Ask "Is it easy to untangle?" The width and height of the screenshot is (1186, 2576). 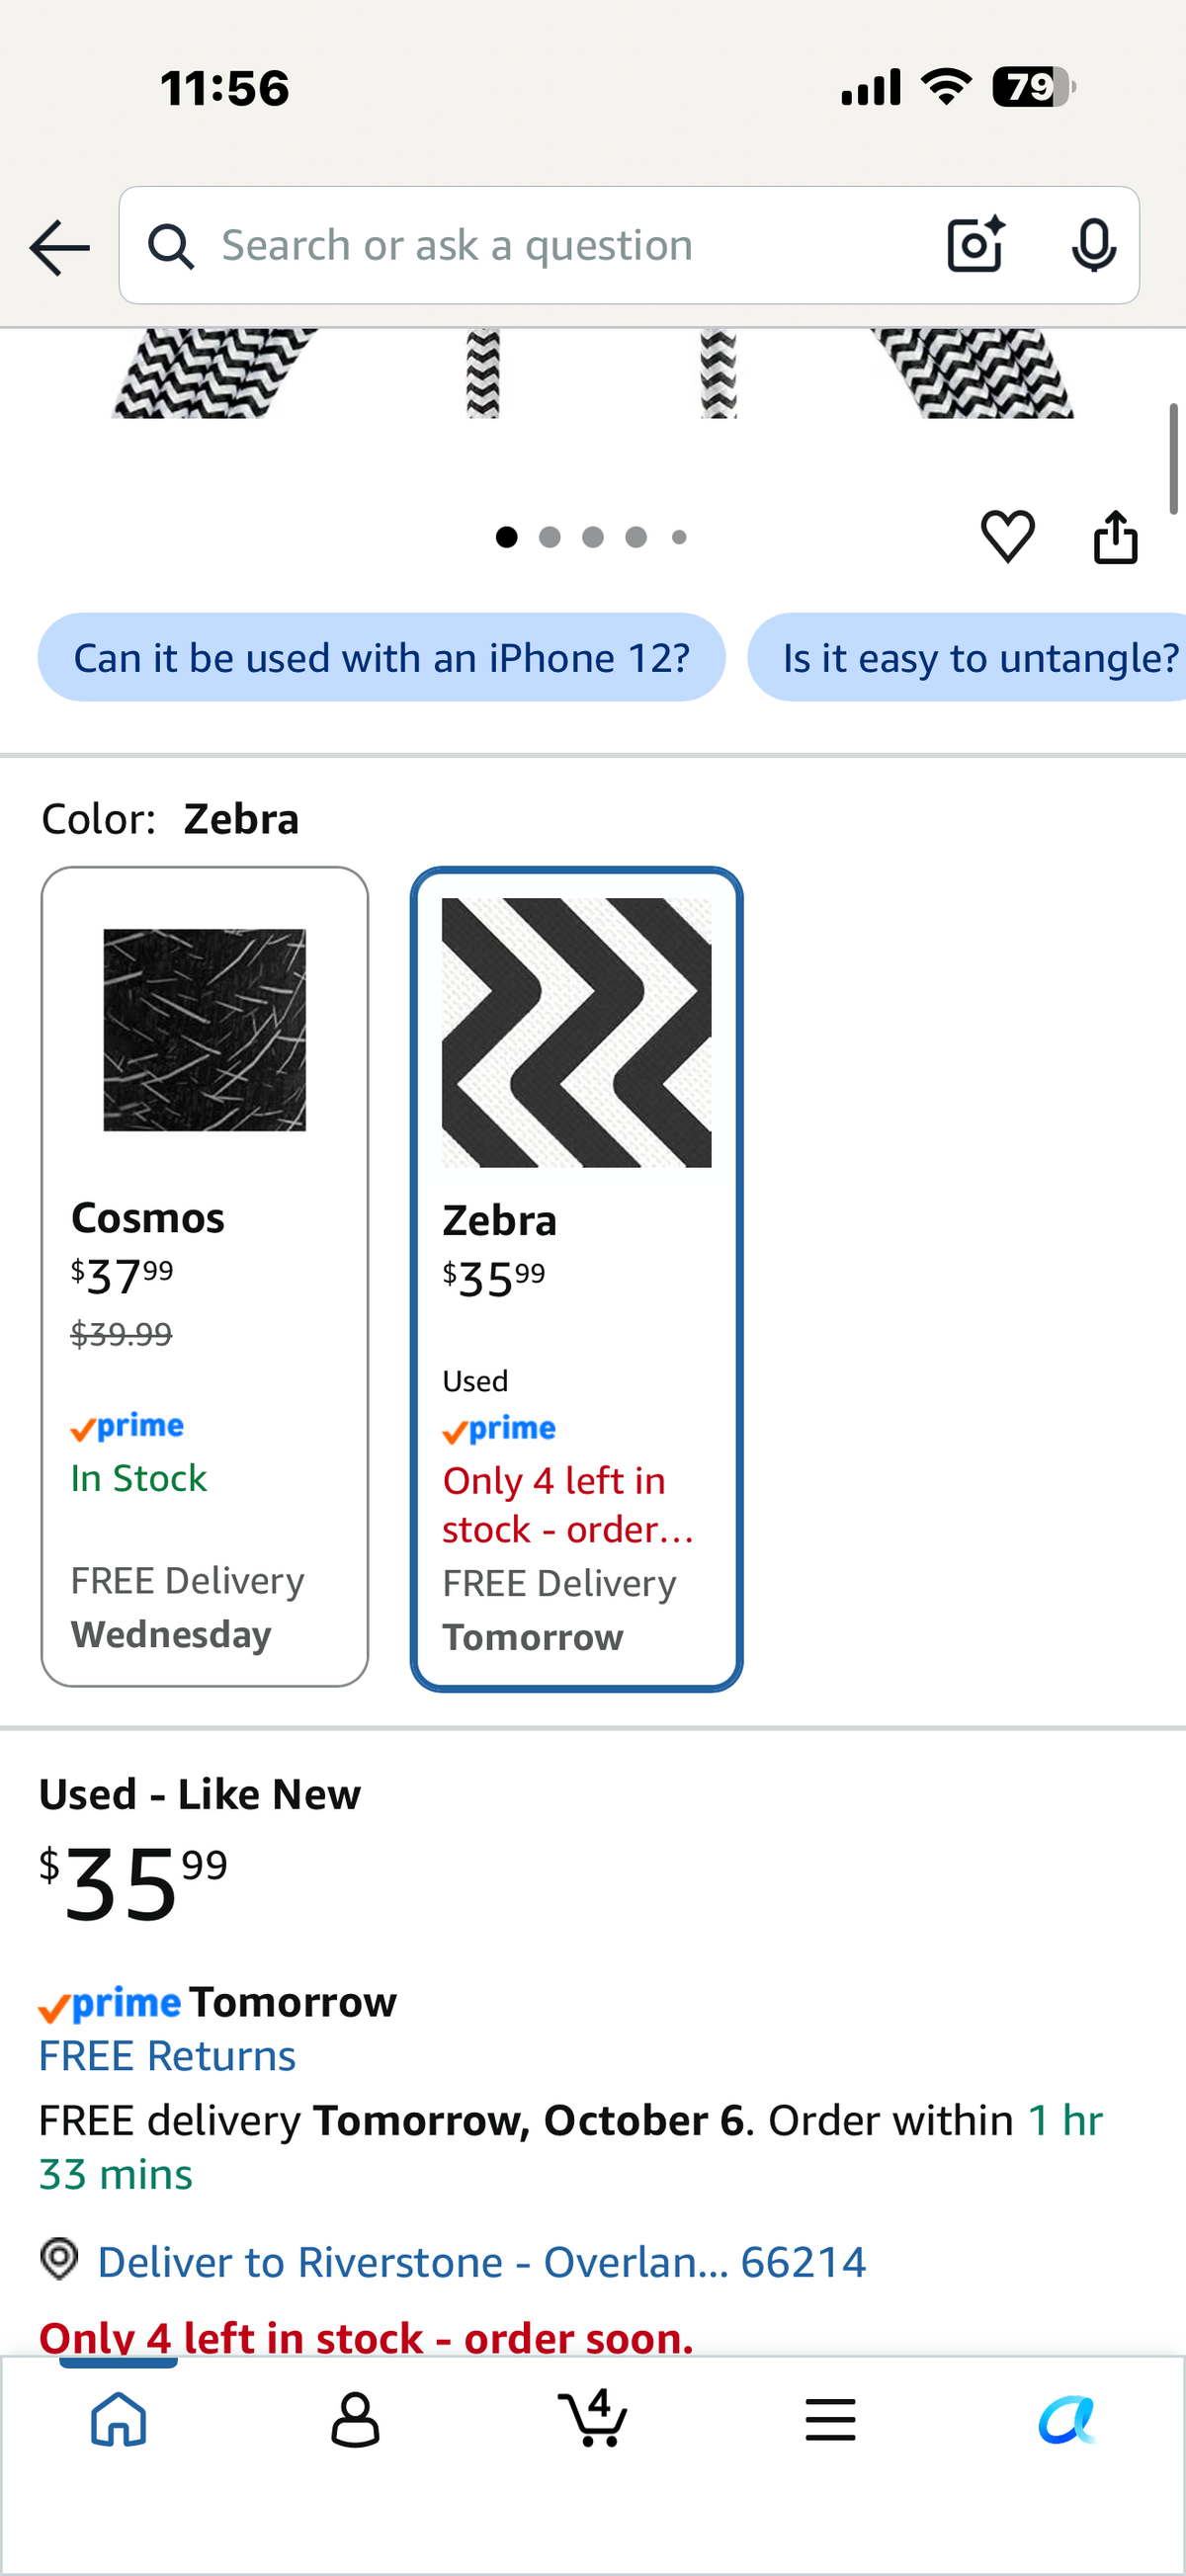968,658
